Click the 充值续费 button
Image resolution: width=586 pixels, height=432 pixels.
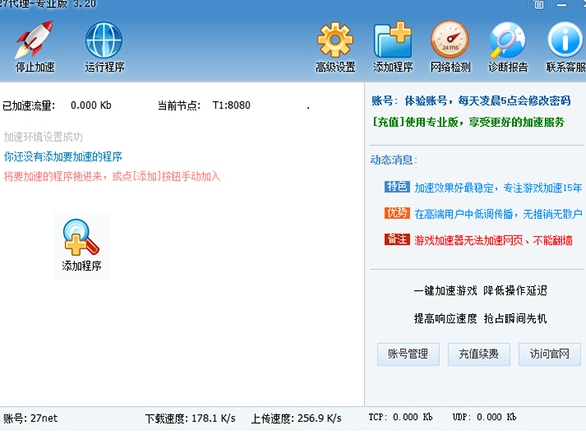coord(479,354)
